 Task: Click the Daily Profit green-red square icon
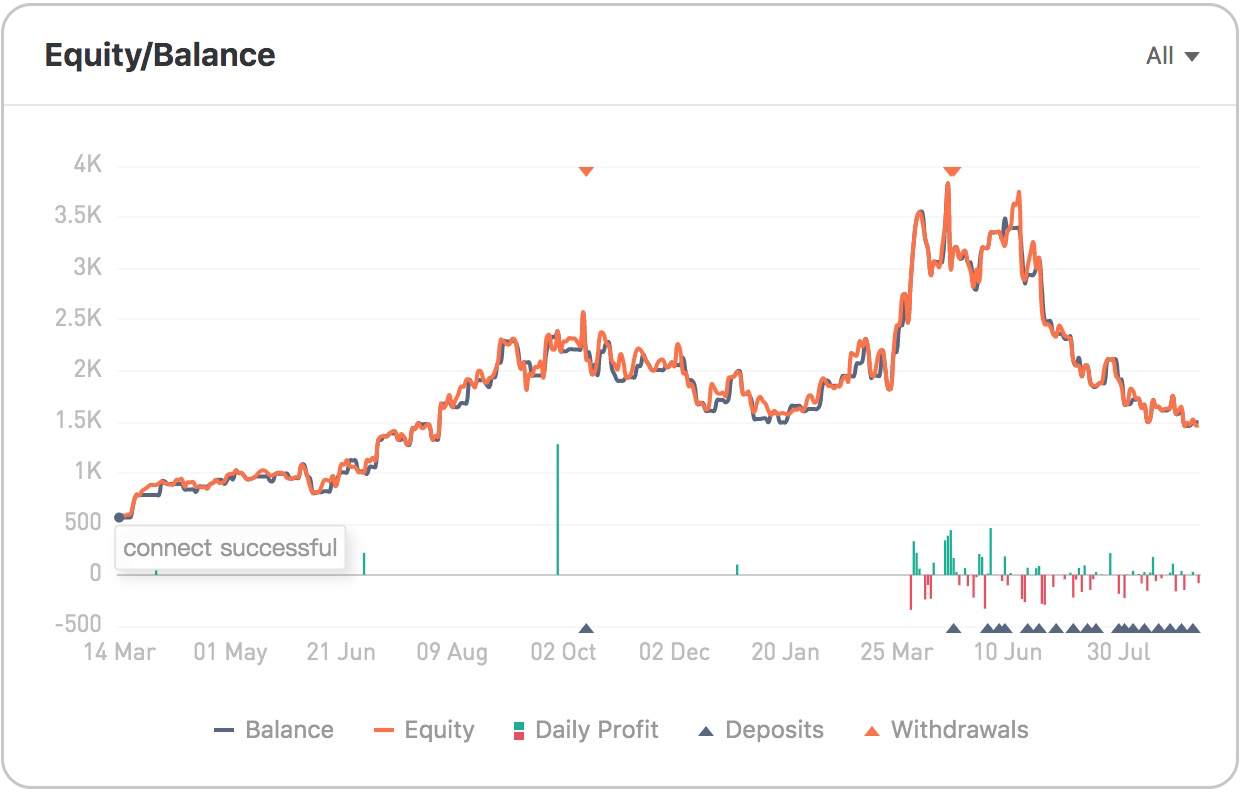(518, 730)
